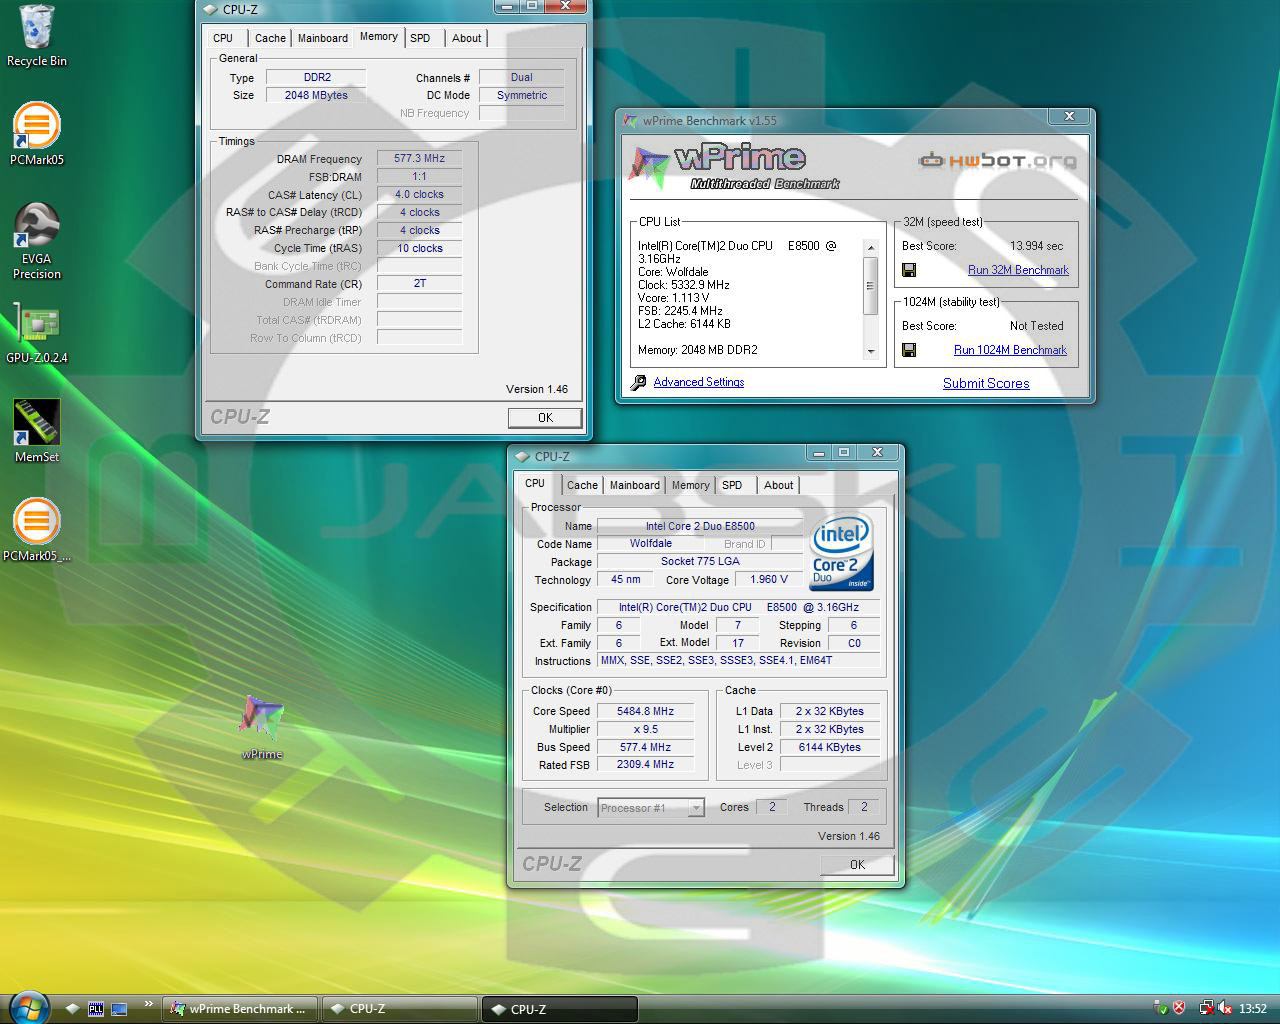Open the About tab in the lower CPU-Z window

779,485
